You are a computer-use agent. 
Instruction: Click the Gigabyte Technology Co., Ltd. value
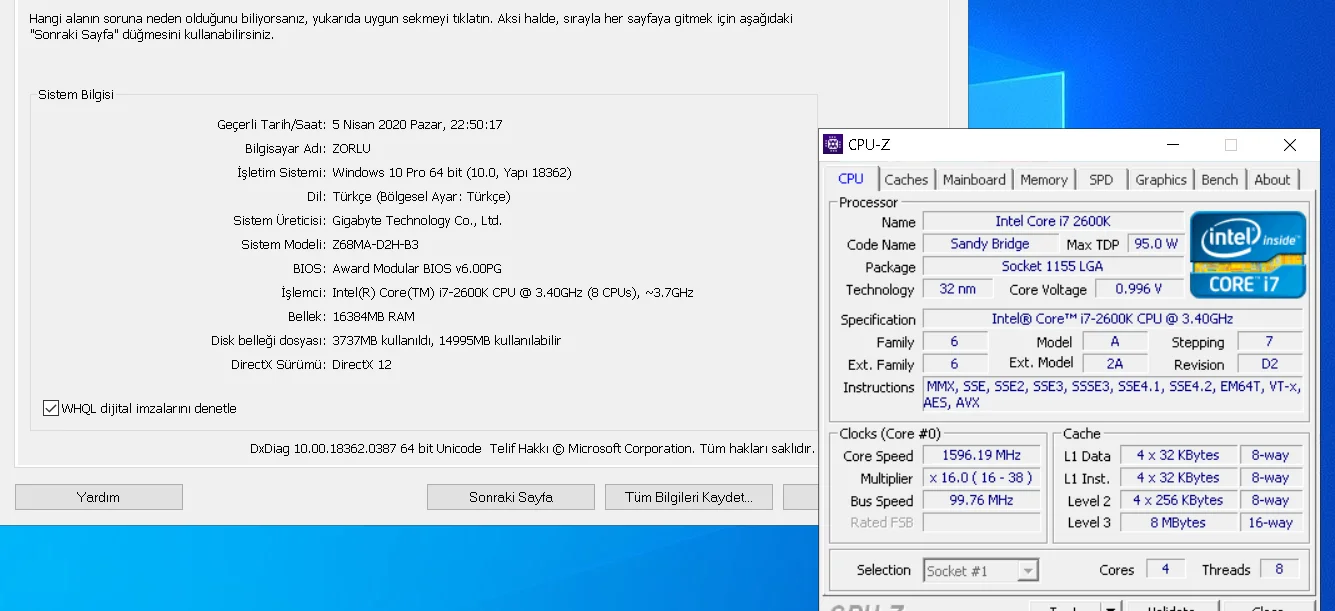click(417, 221)
